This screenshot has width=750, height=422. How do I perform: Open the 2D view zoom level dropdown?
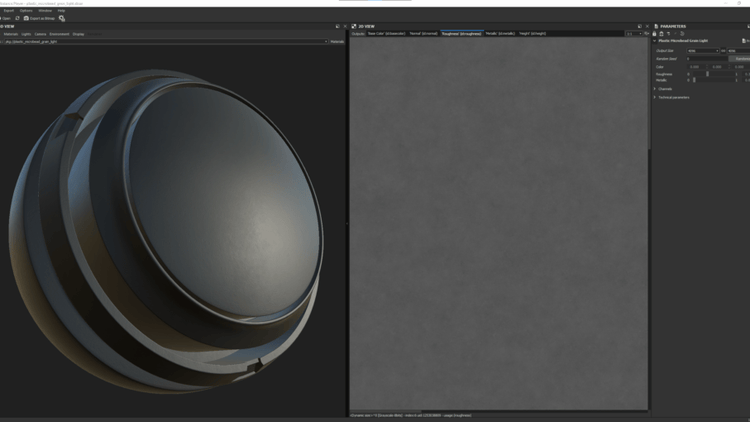click(632, 33)
